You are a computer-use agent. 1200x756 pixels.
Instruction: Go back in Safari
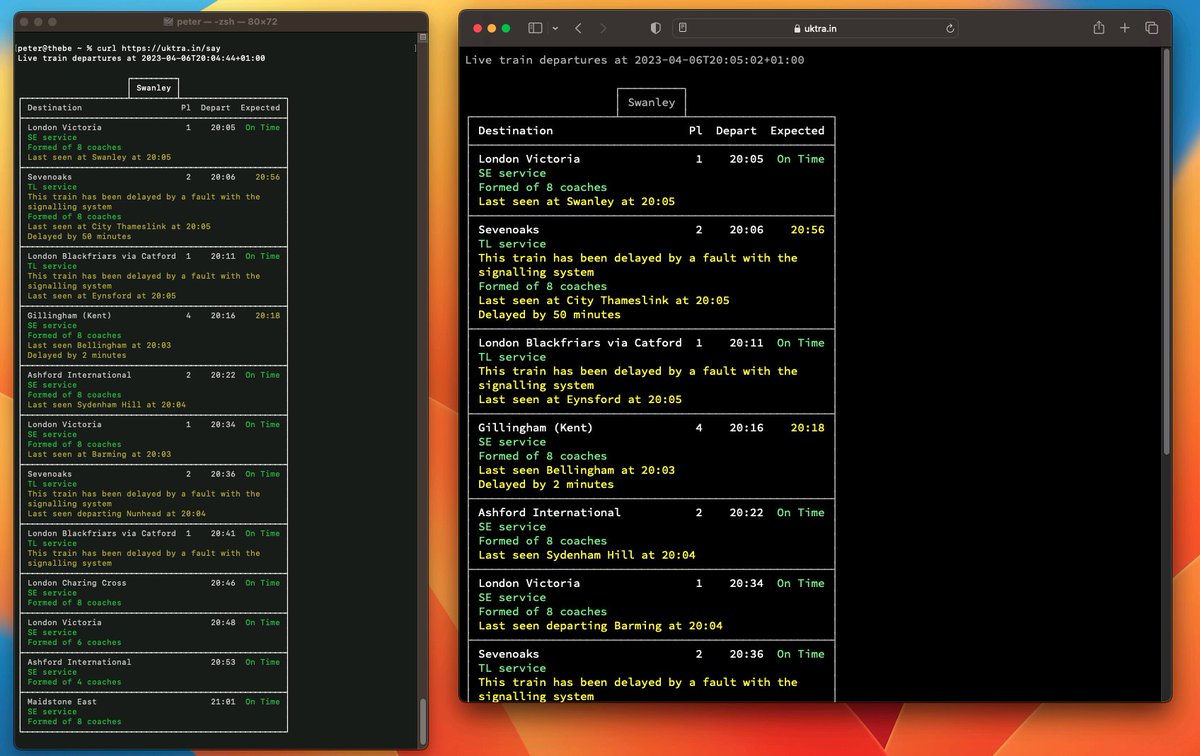tap(579, 29)
